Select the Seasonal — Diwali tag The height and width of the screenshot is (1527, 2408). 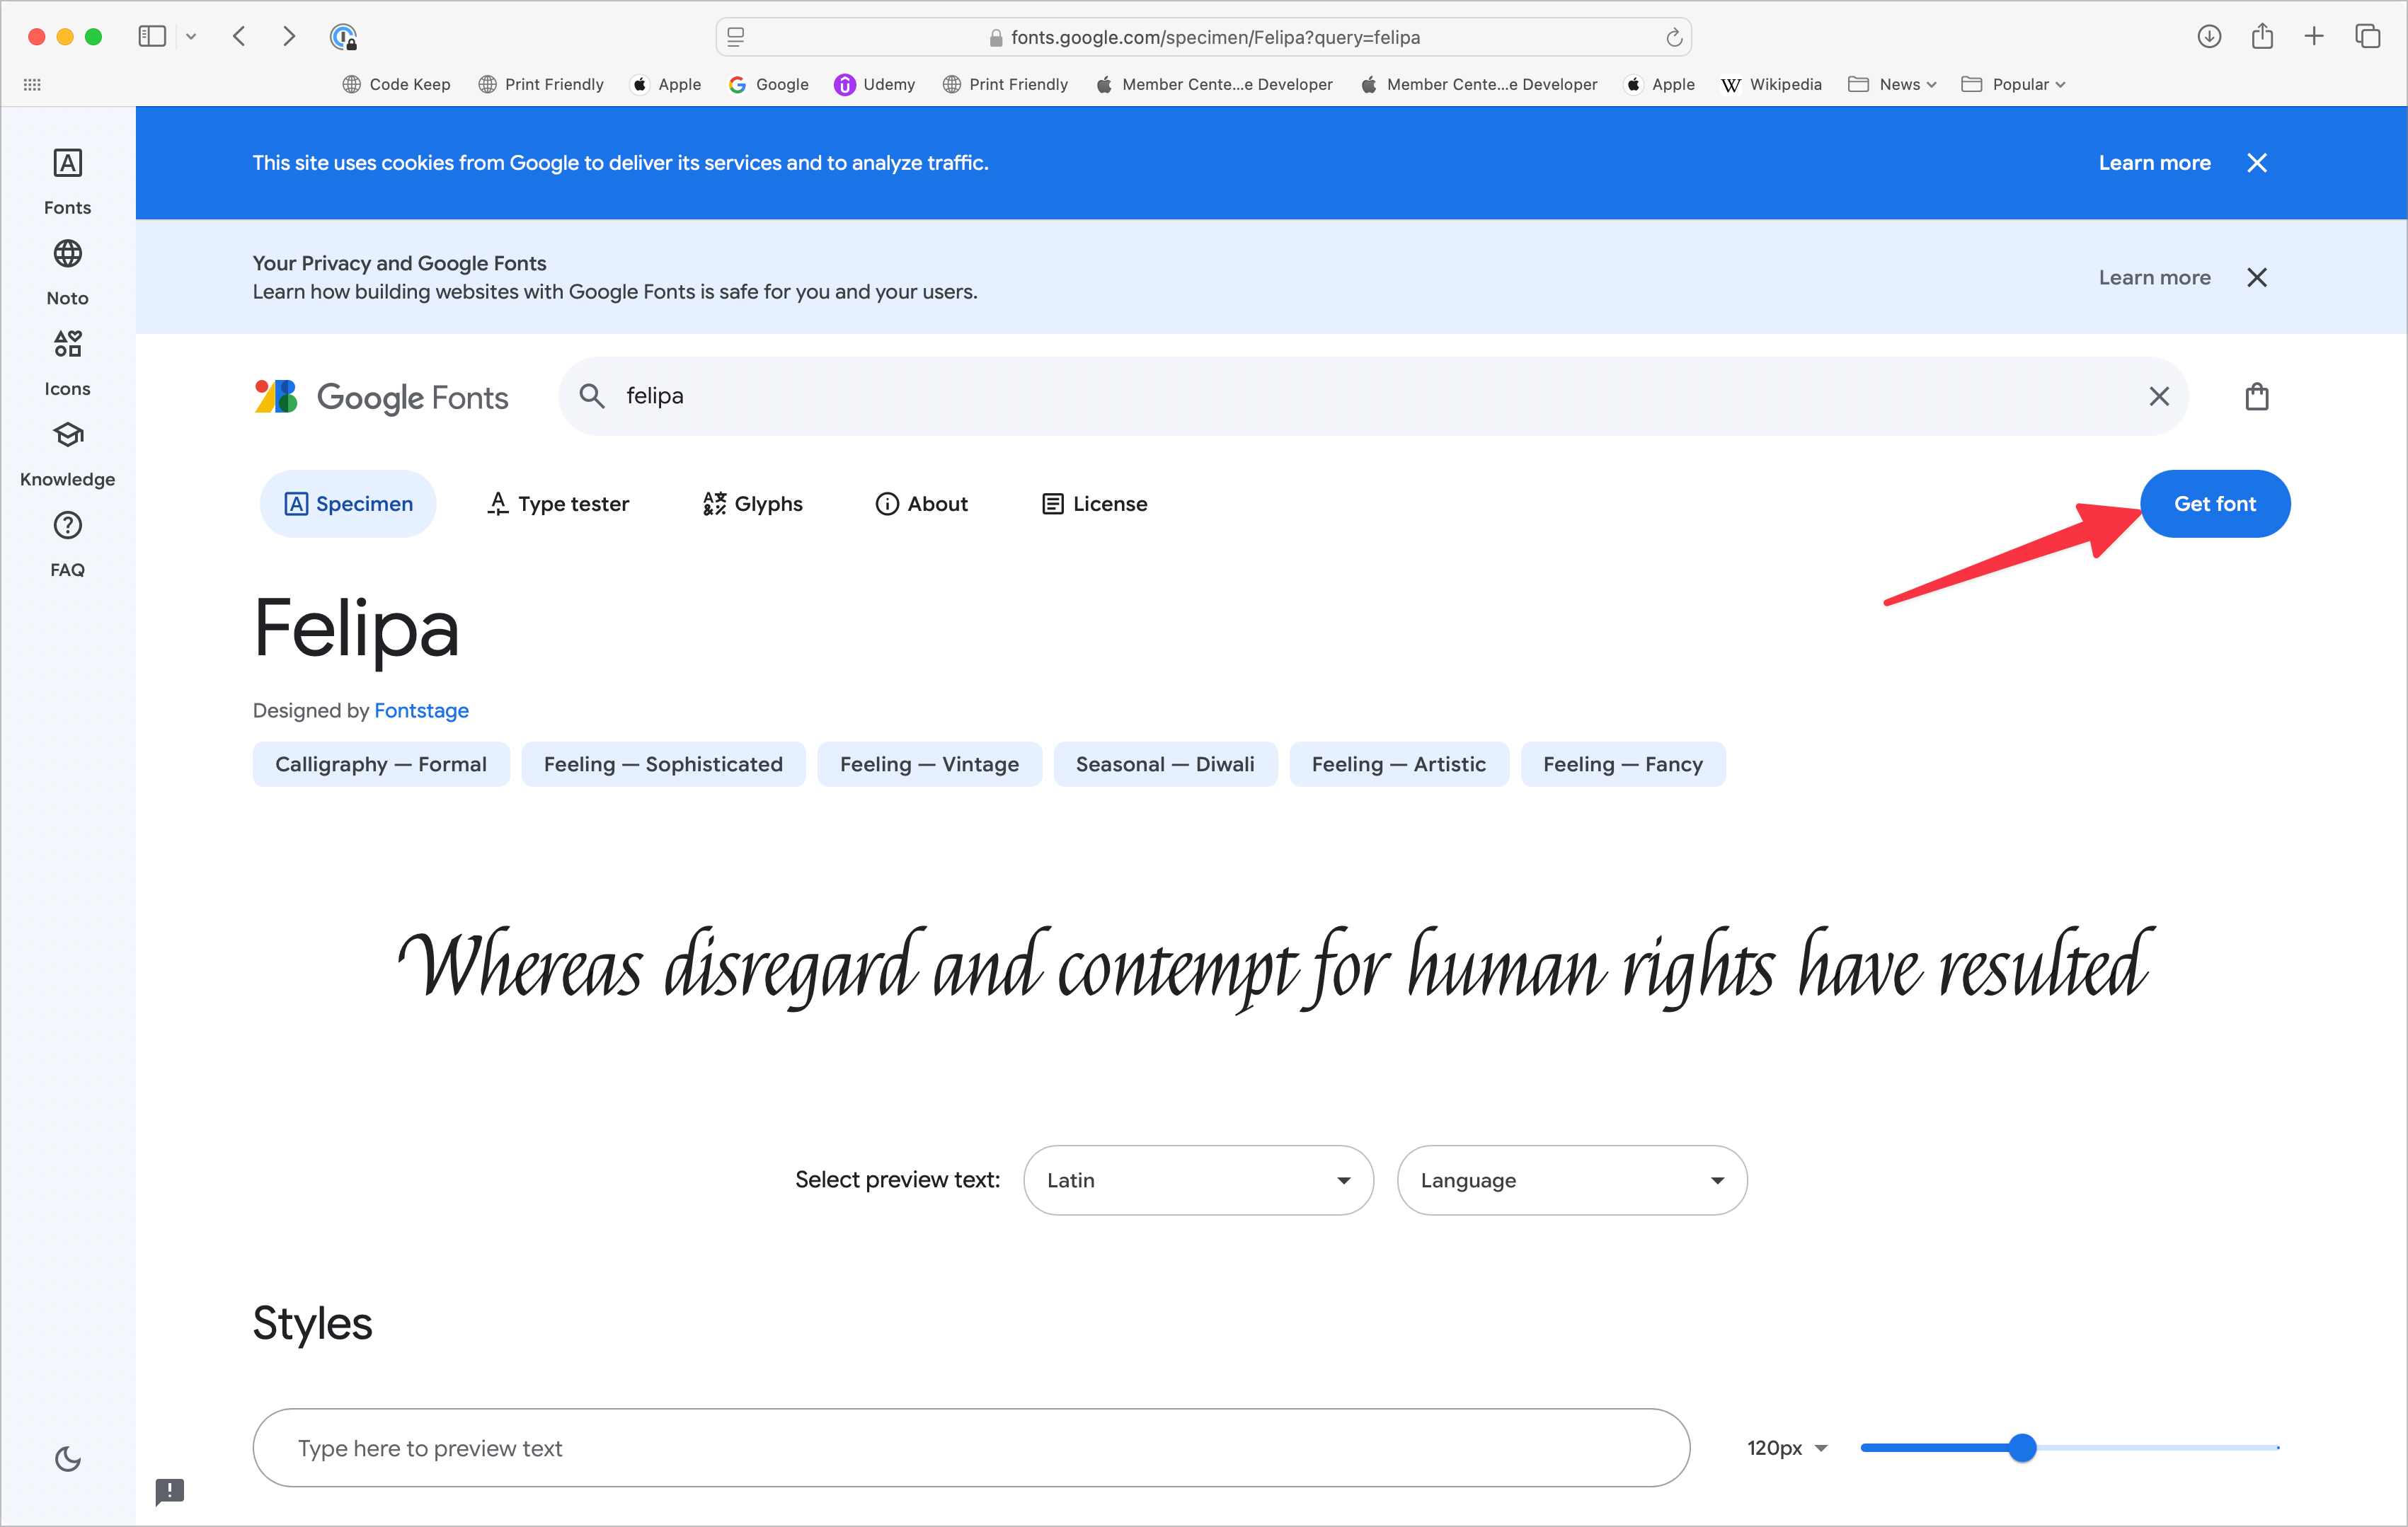(1165, 765)
